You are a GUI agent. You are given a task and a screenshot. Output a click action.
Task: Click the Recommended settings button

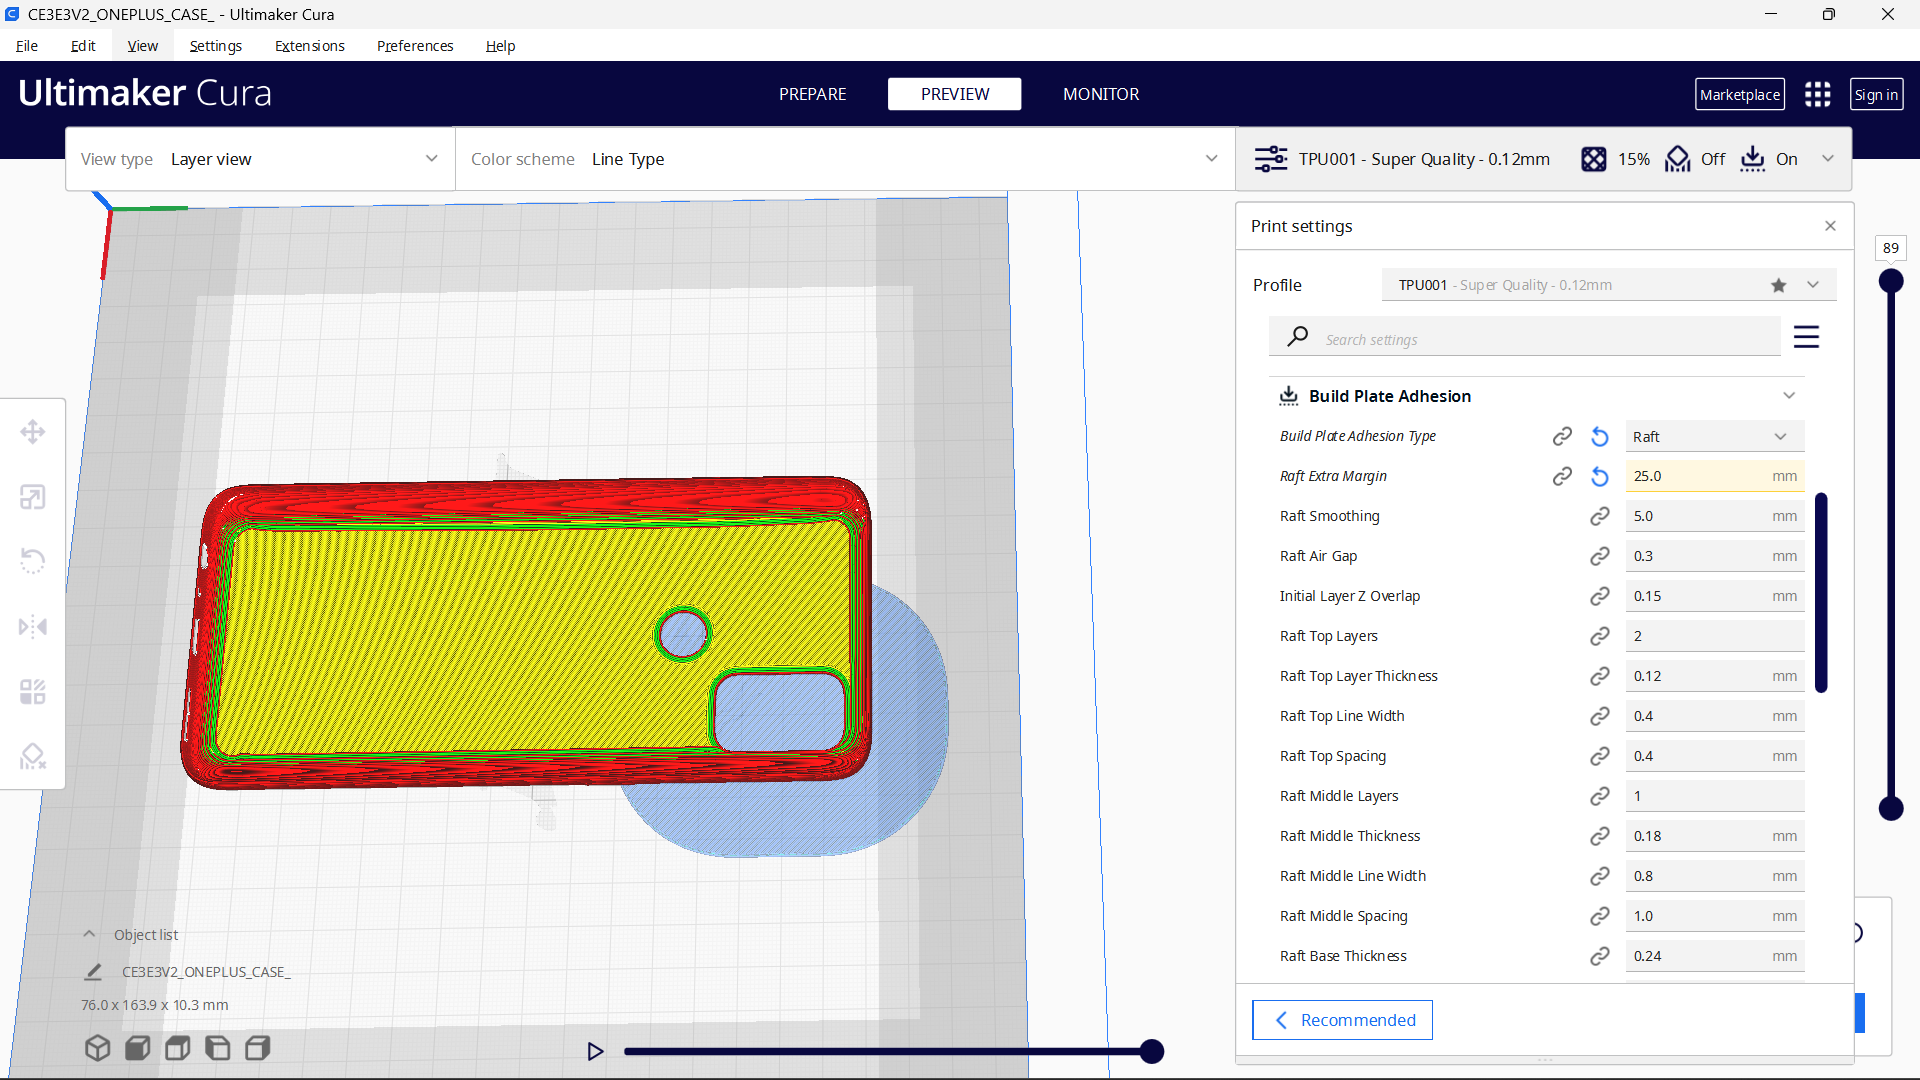(x=1342, y=1019)
